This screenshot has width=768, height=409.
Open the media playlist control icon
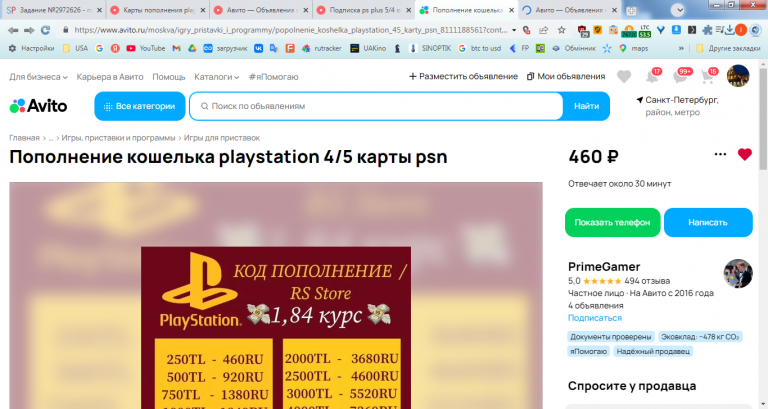719,30
